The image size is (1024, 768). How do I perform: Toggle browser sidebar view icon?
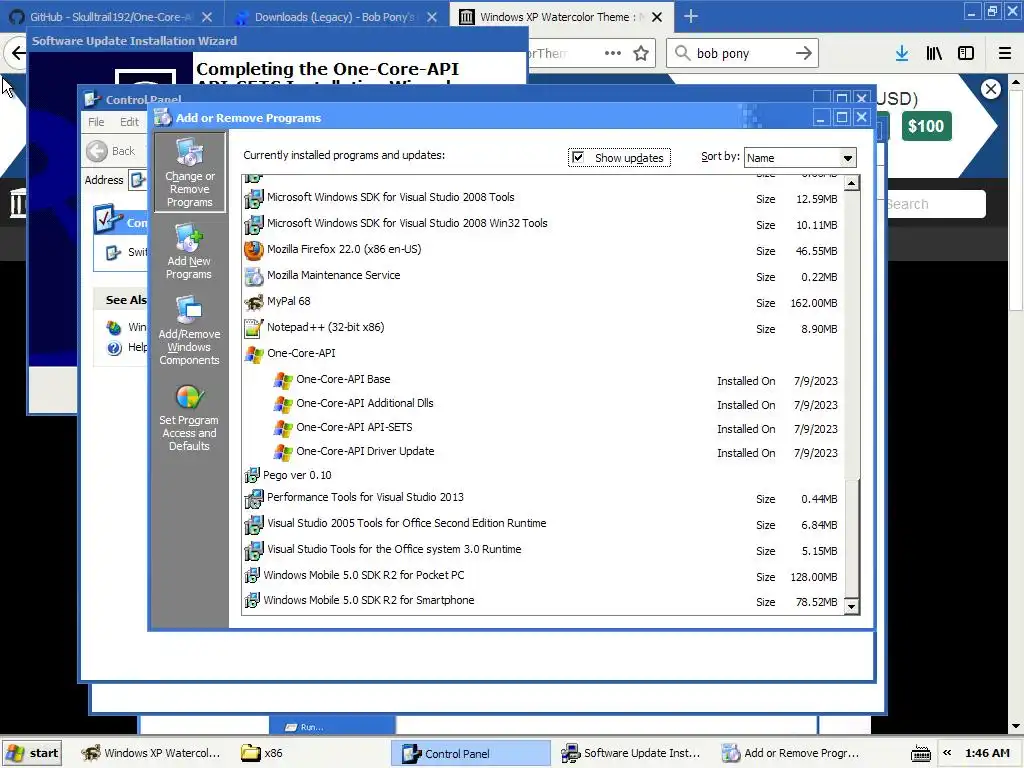pyautogui.click(x=966, y=54)
